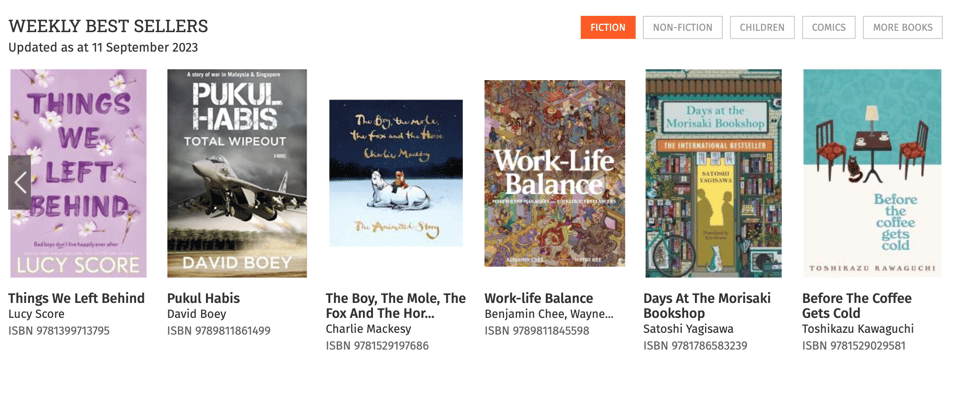Click the Pukul Habis cover image
This screenshot has height=403, width=960.
pyautogui.click(x=237, y=173)
